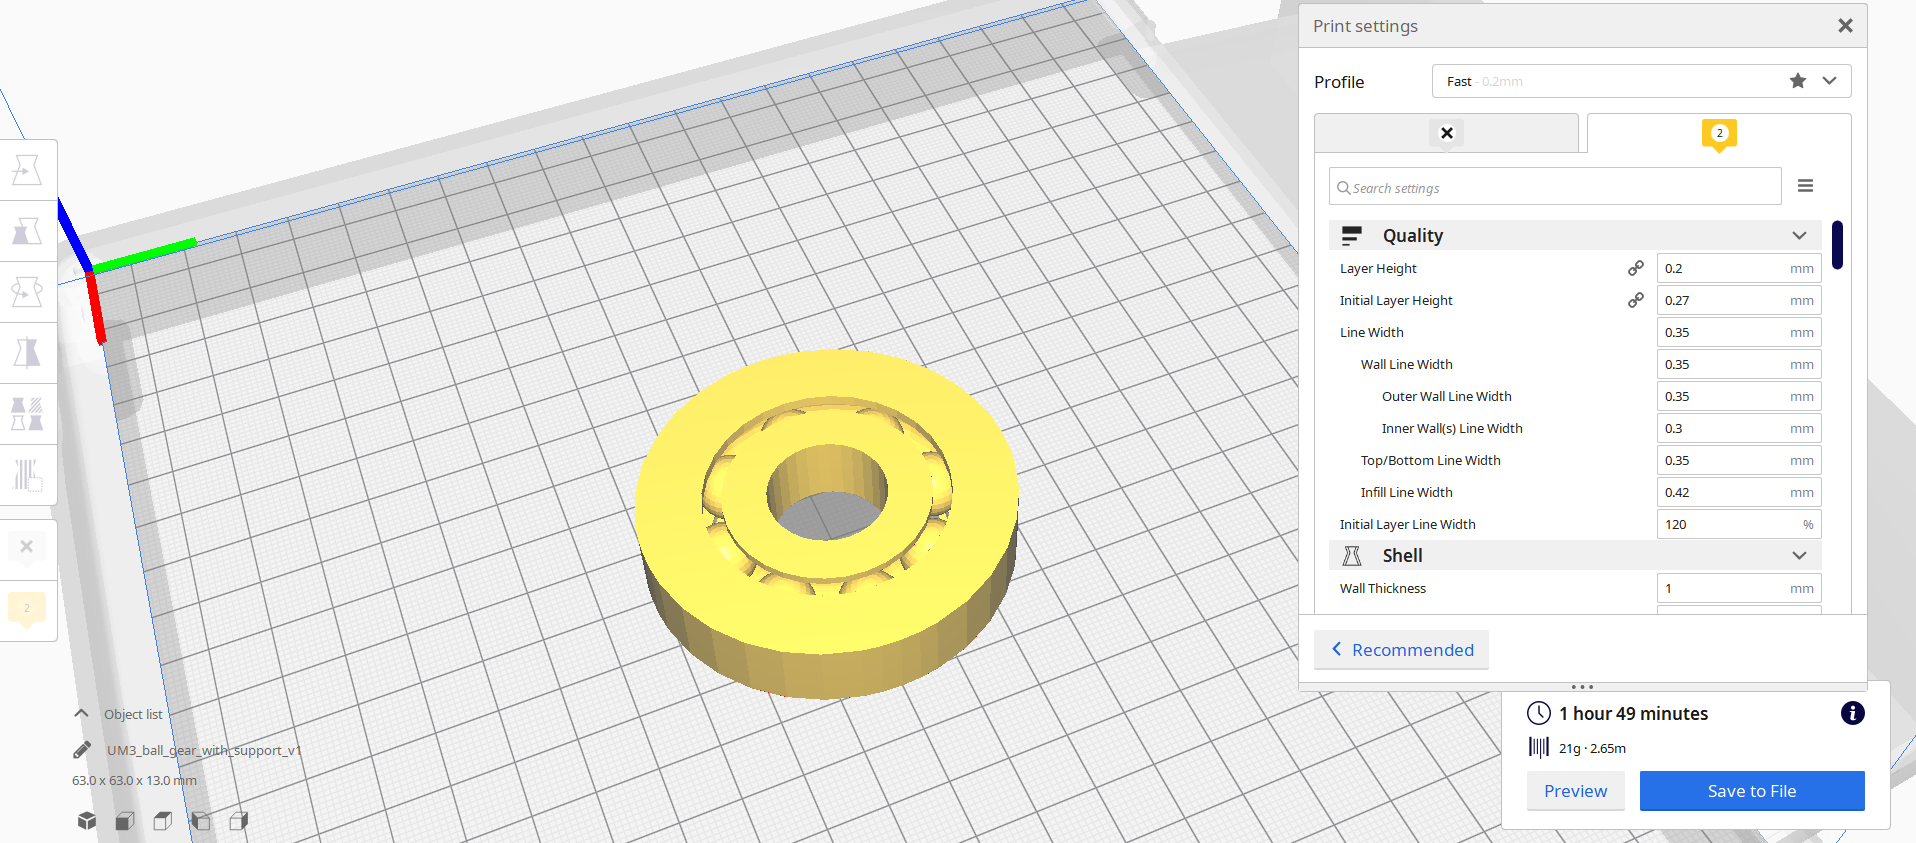The width and height of the screenshot is (1916, 843).
Task: Click the UM3_ball_gear_with_support_v1 object name
Action: [x=204, y=750]
